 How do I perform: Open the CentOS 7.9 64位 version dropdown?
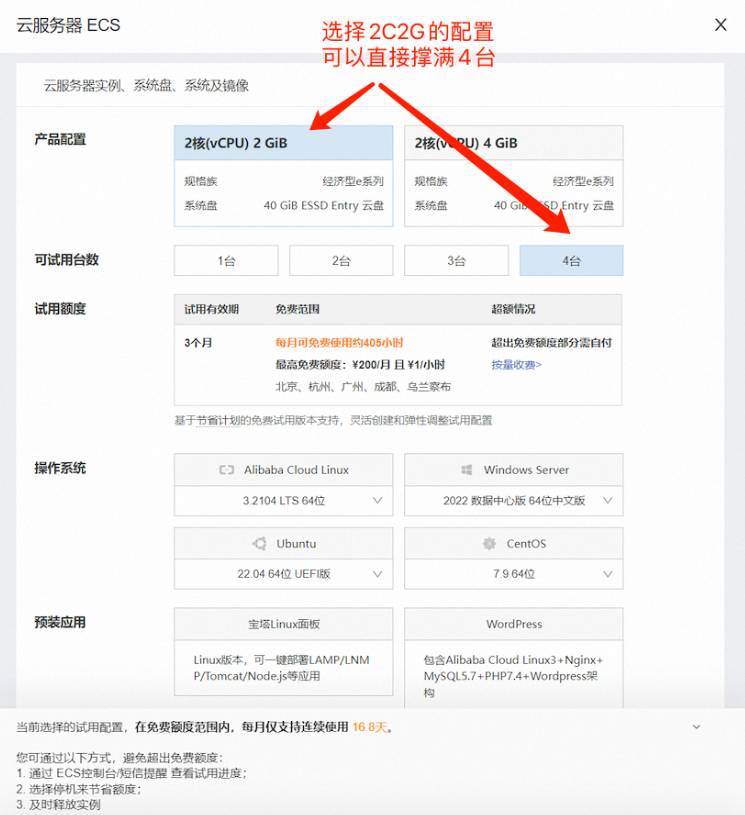pos(514,574)
